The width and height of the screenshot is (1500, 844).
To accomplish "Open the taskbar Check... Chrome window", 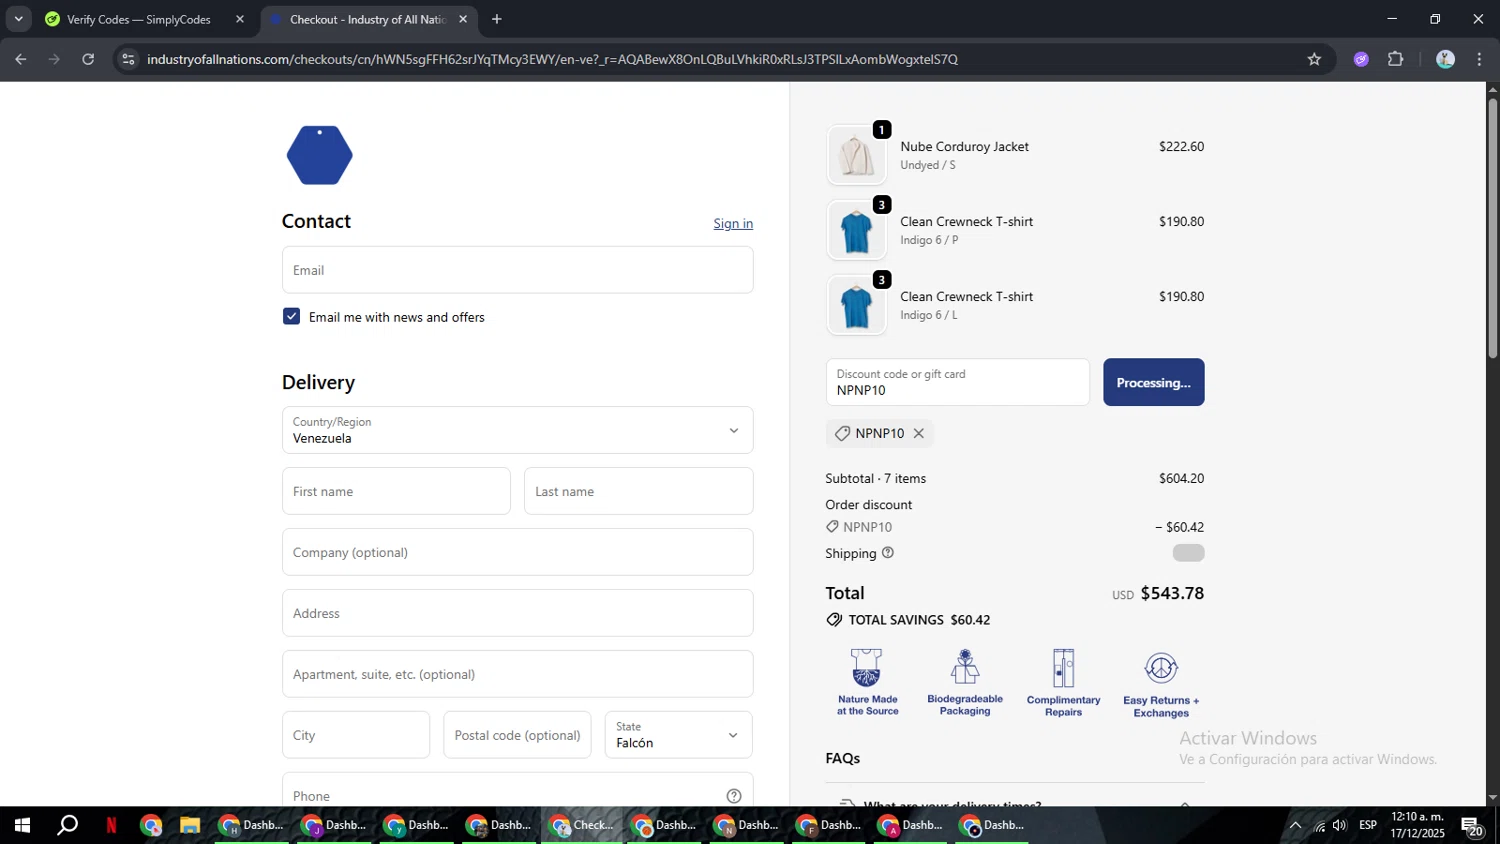I will click(x=582, y=825).
